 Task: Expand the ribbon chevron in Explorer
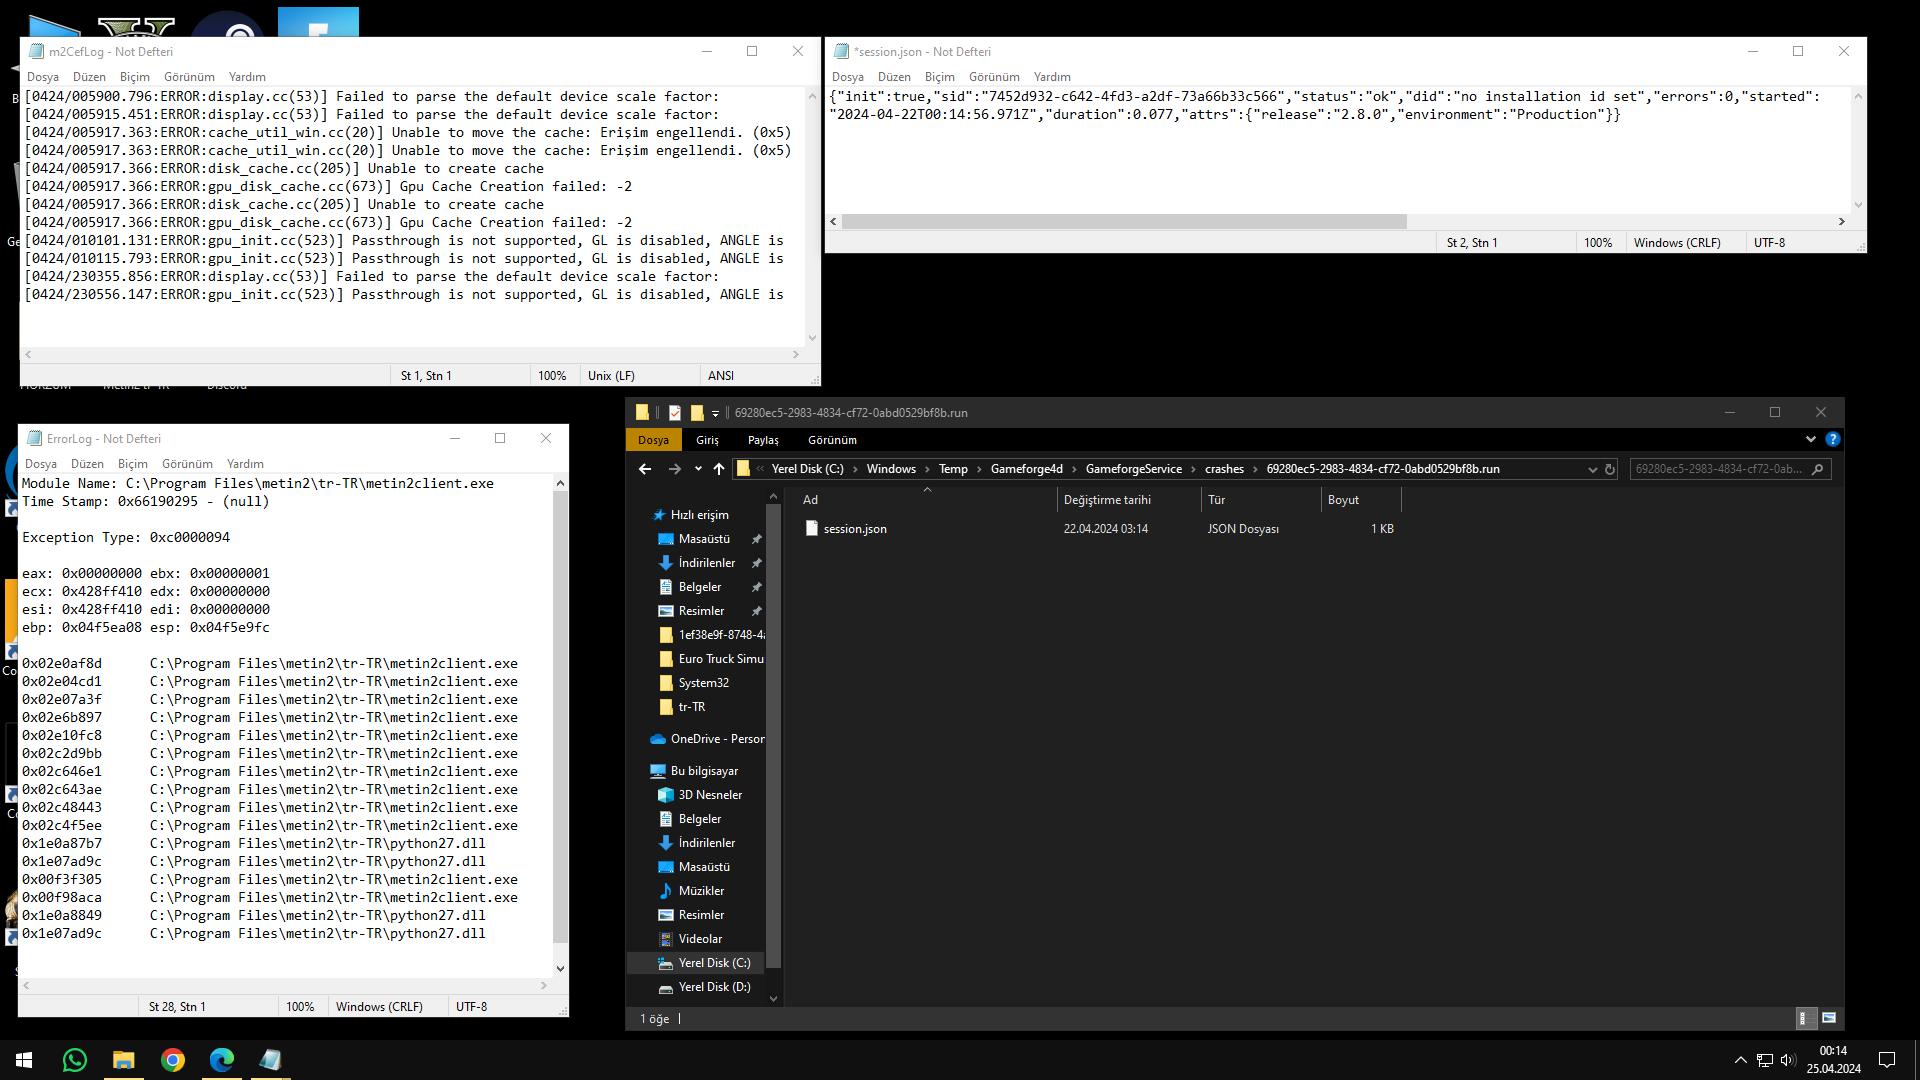tap(1810, 439)
